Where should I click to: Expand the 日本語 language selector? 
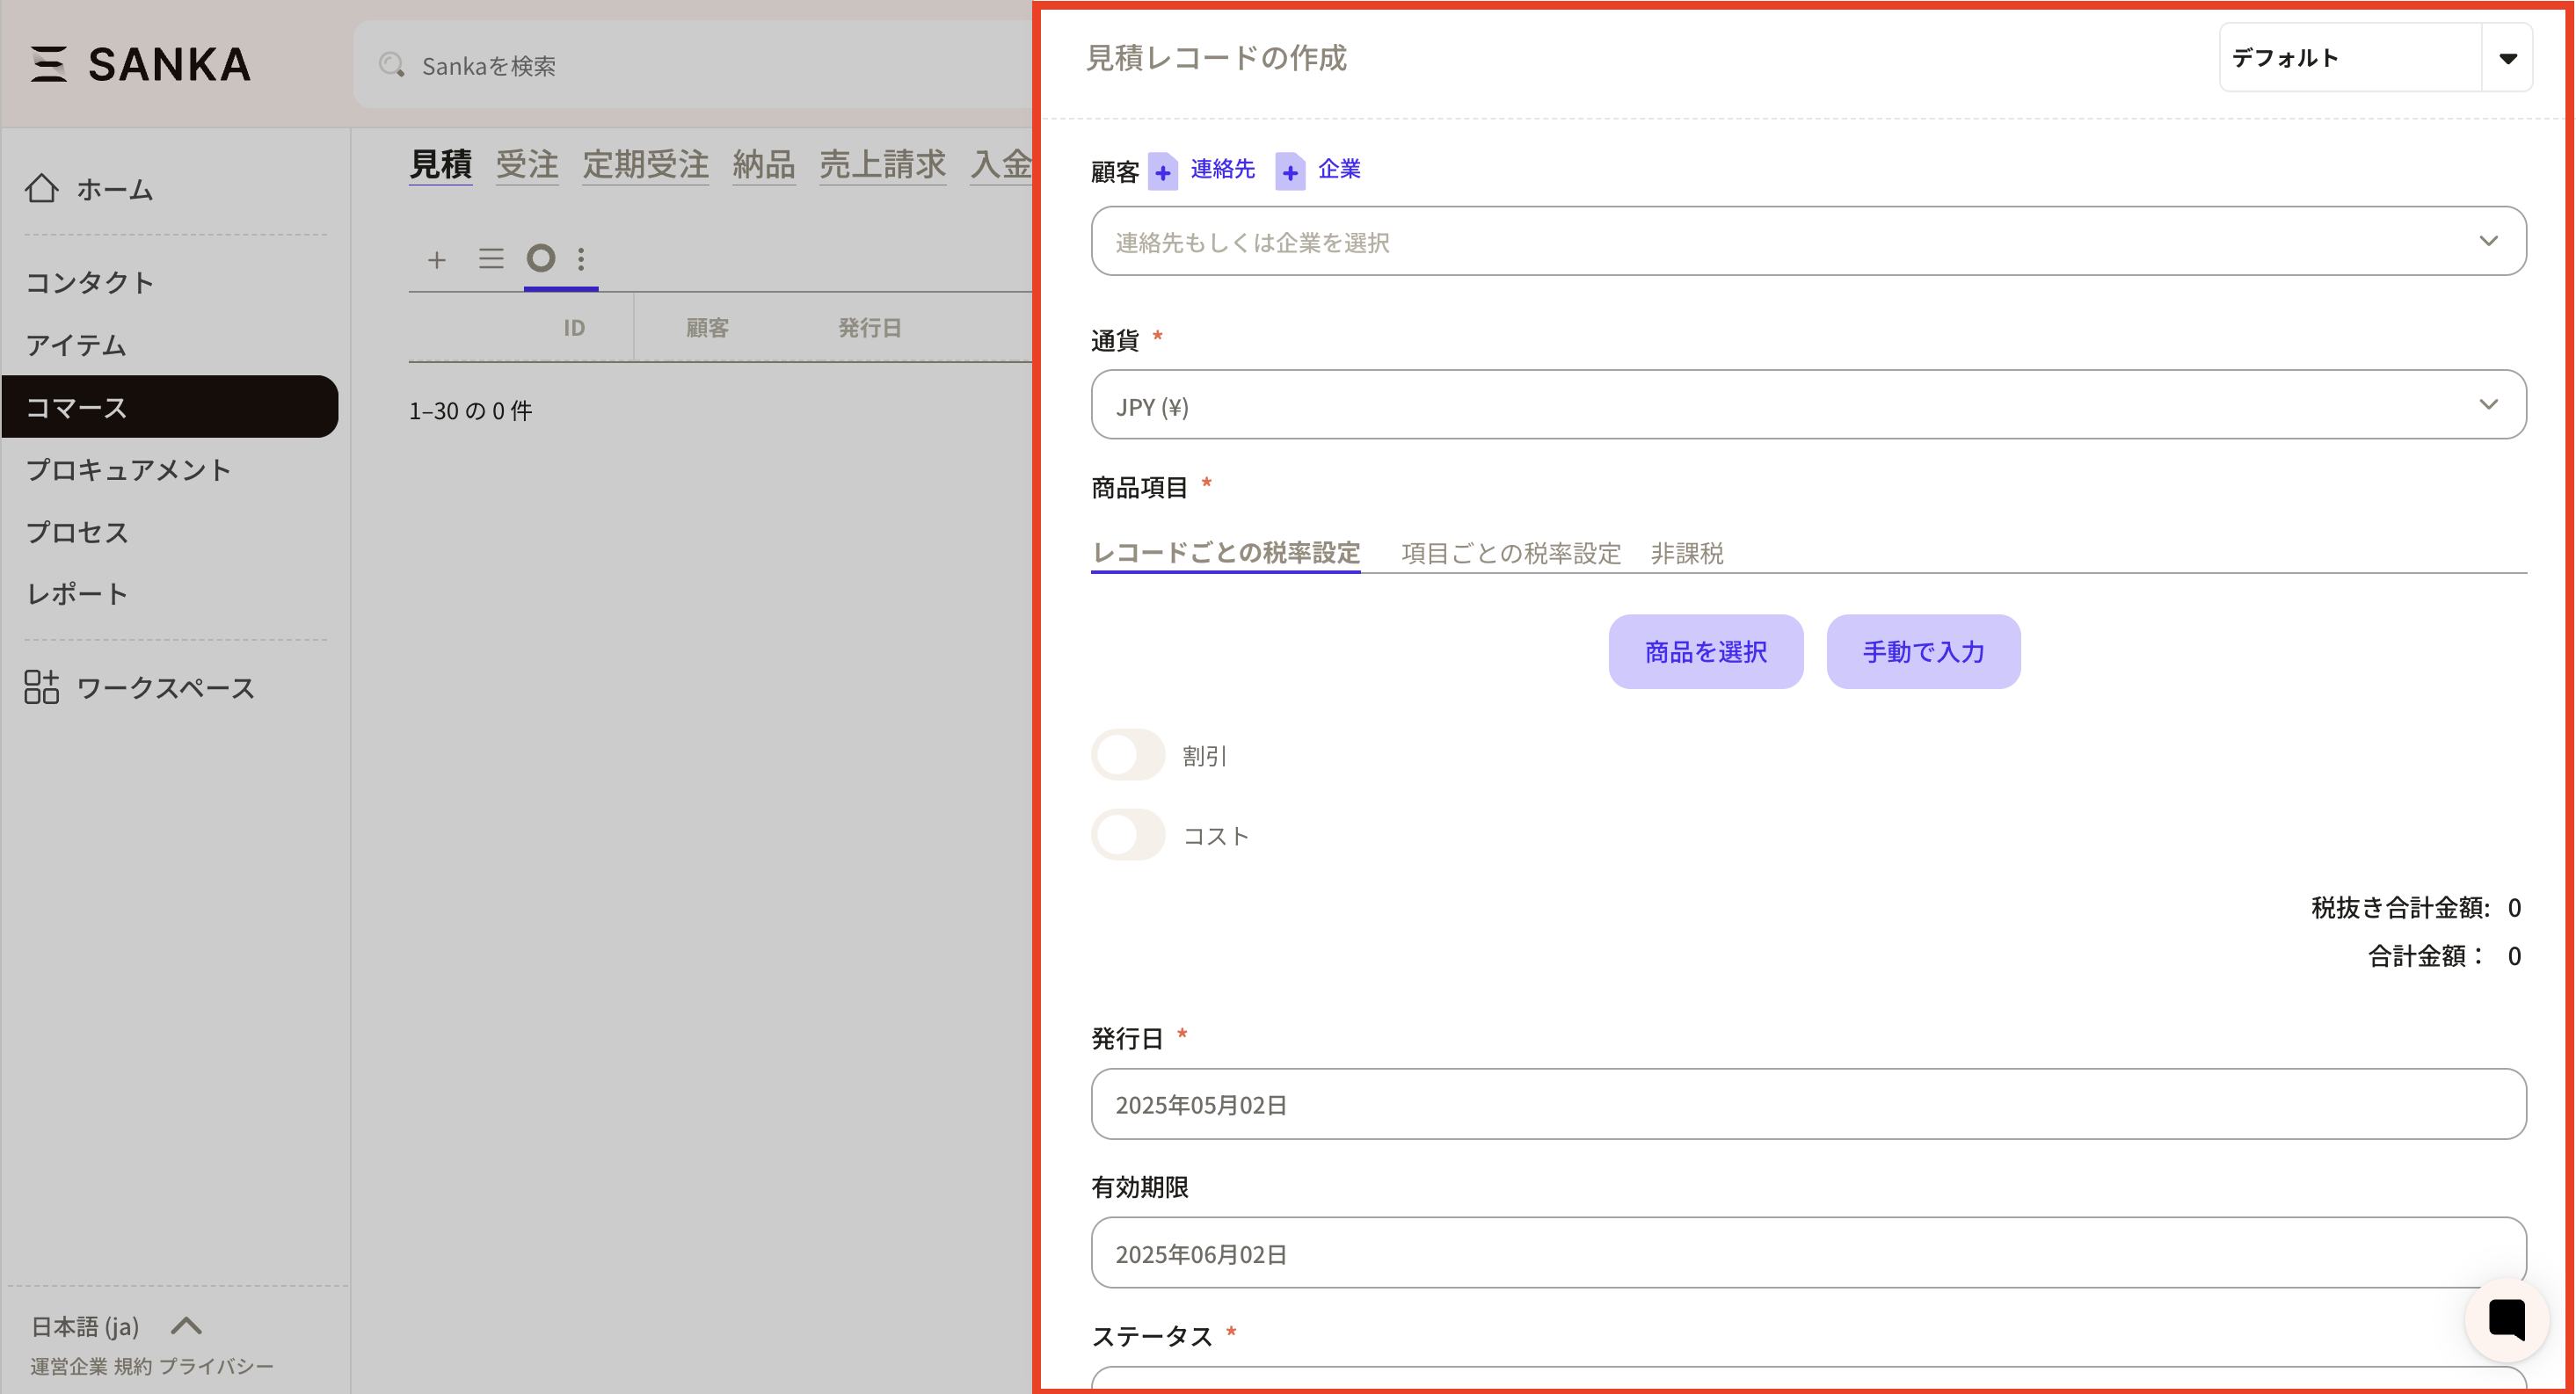click(186, 1326)
